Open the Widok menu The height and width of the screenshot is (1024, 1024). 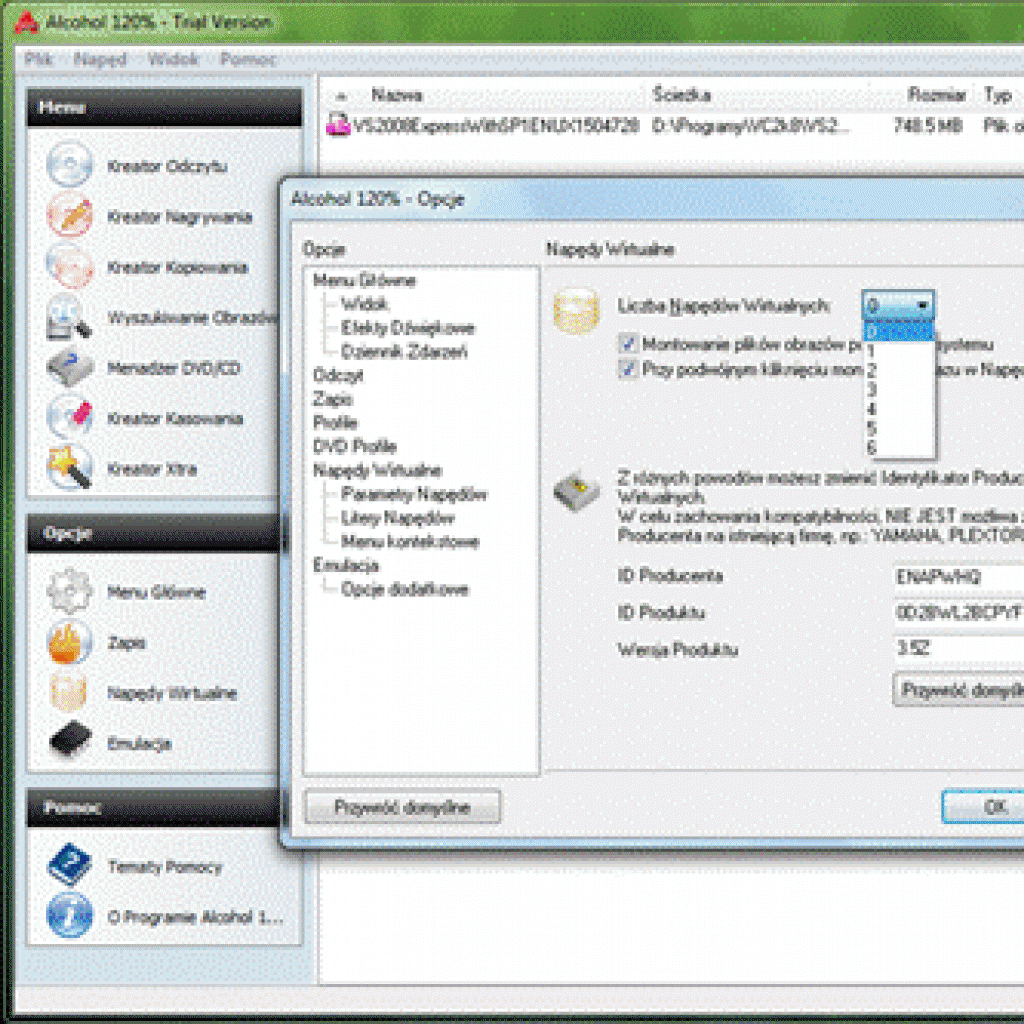tap(173, 59)
